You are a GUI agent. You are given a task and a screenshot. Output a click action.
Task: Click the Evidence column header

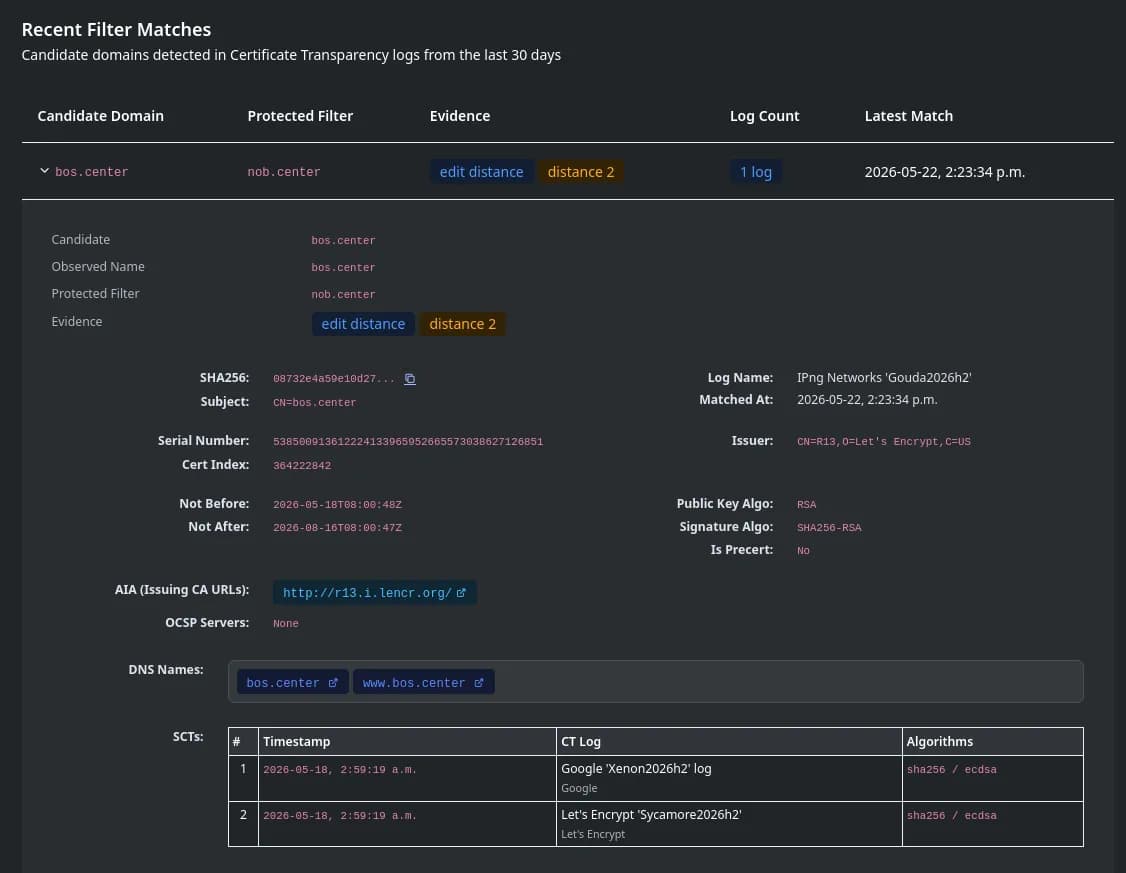(460, 116)
